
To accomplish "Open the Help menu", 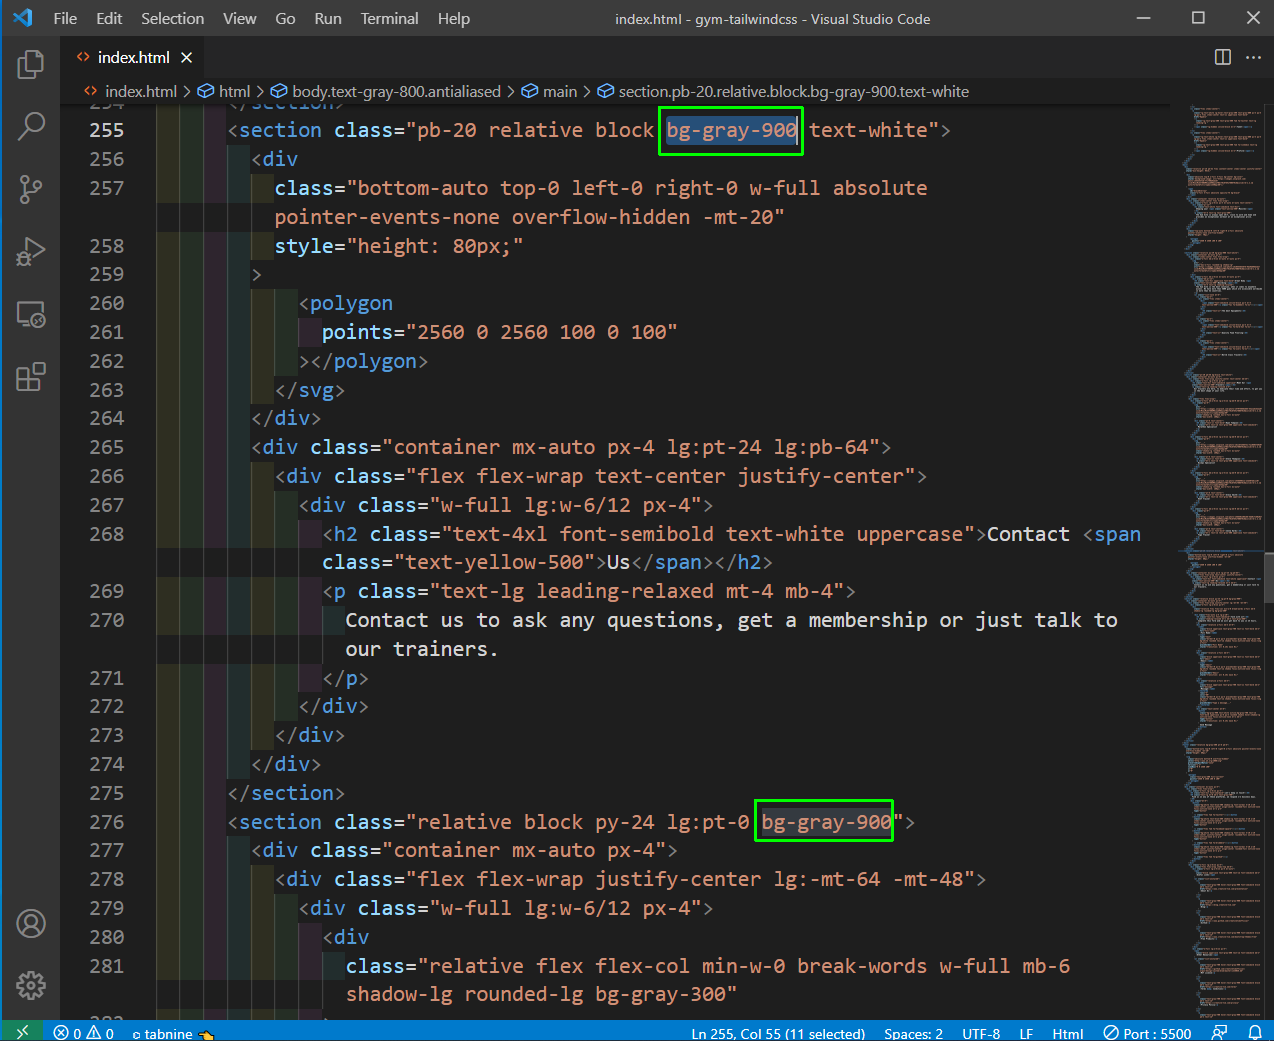I will [x=453, y=18].
